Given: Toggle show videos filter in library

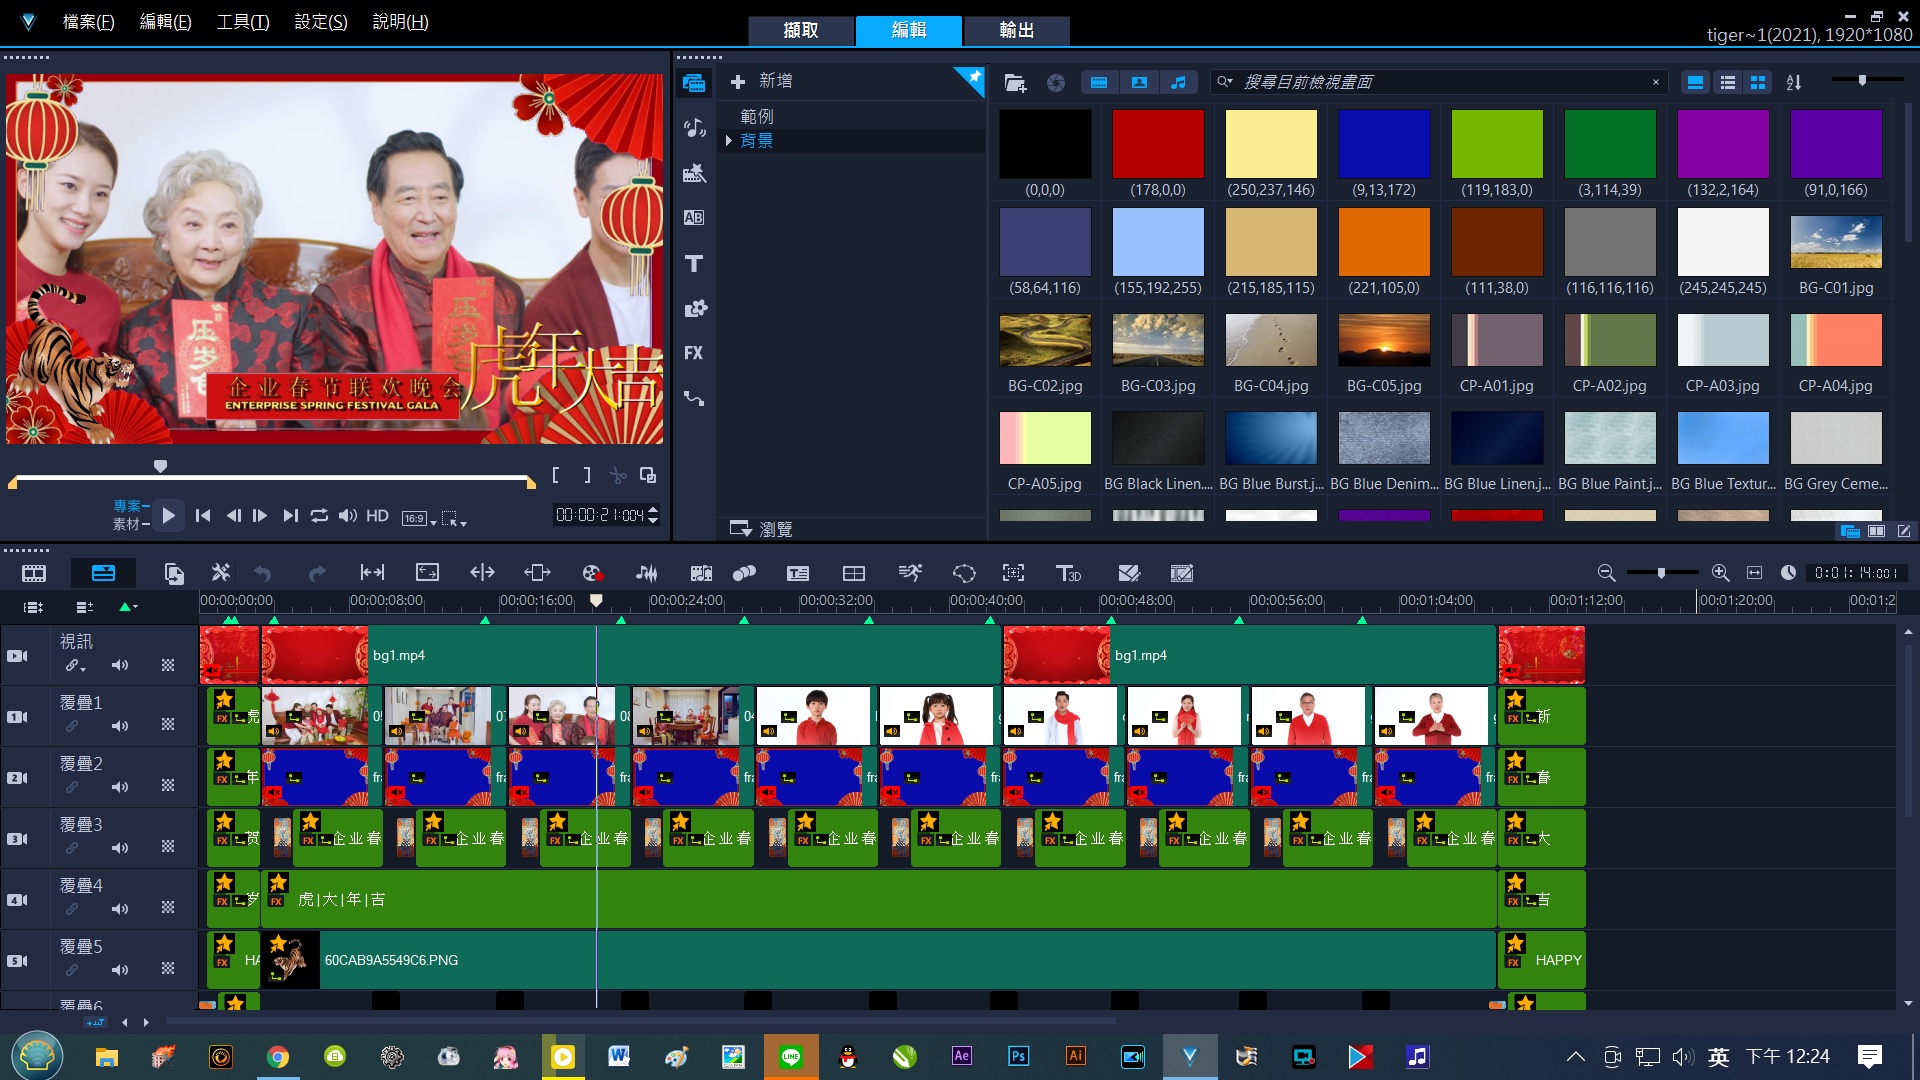Looking at the screenshot, I should tap(1099, 83).
